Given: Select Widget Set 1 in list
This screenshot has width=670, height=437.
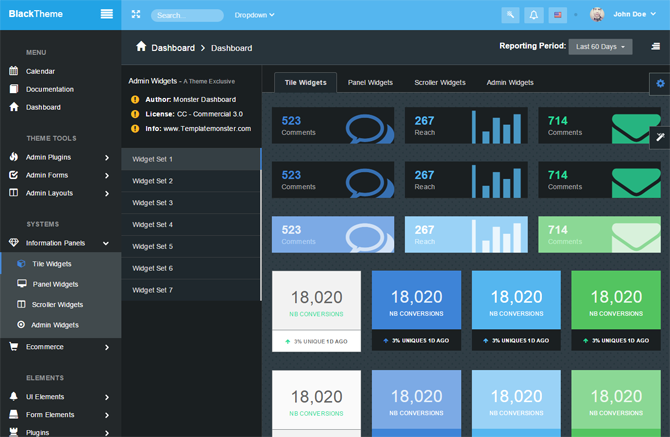Looking at the screenshot, I should point(191,159).
